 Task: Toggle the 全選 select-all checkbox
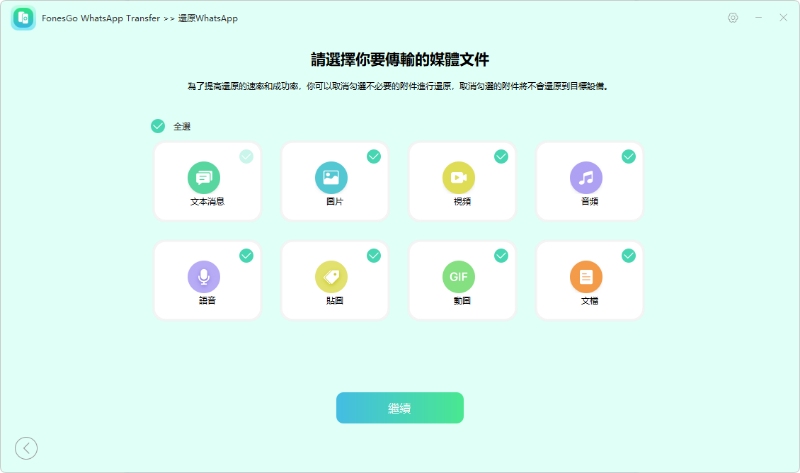(x=158, y=126)
